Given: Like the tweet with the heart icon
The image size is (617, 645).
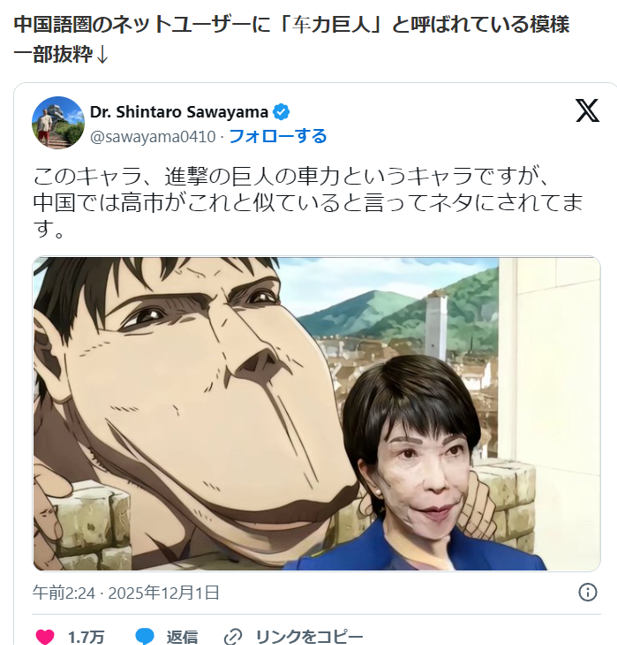Looking at the screenshot, I should pos(45,637).
